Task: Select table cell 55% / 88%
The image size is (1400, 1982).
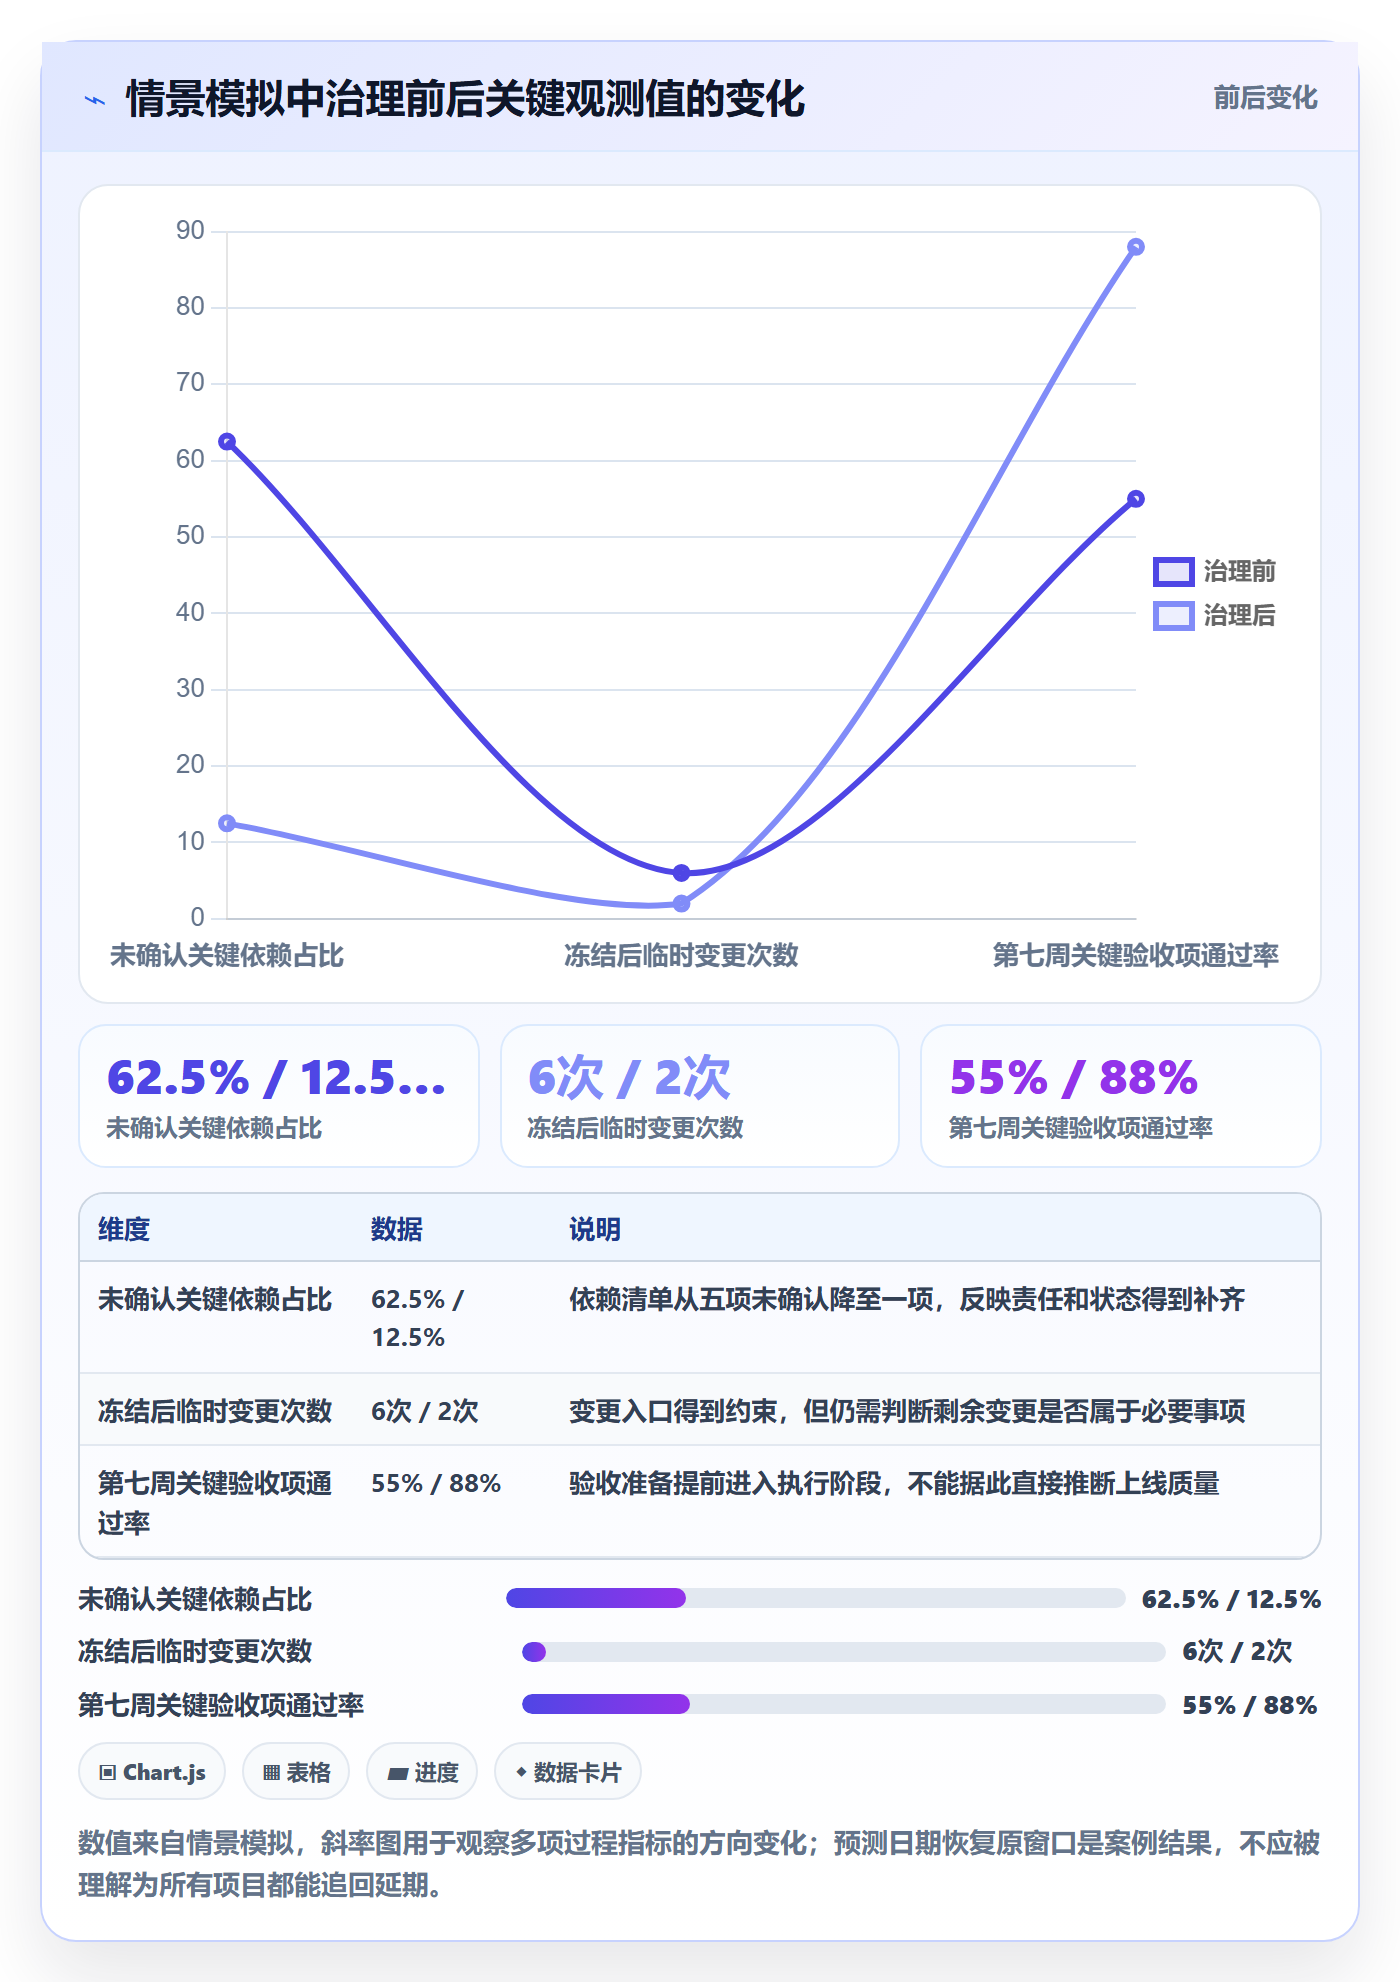Action: pyautogui.click(x=436, y=1483)
